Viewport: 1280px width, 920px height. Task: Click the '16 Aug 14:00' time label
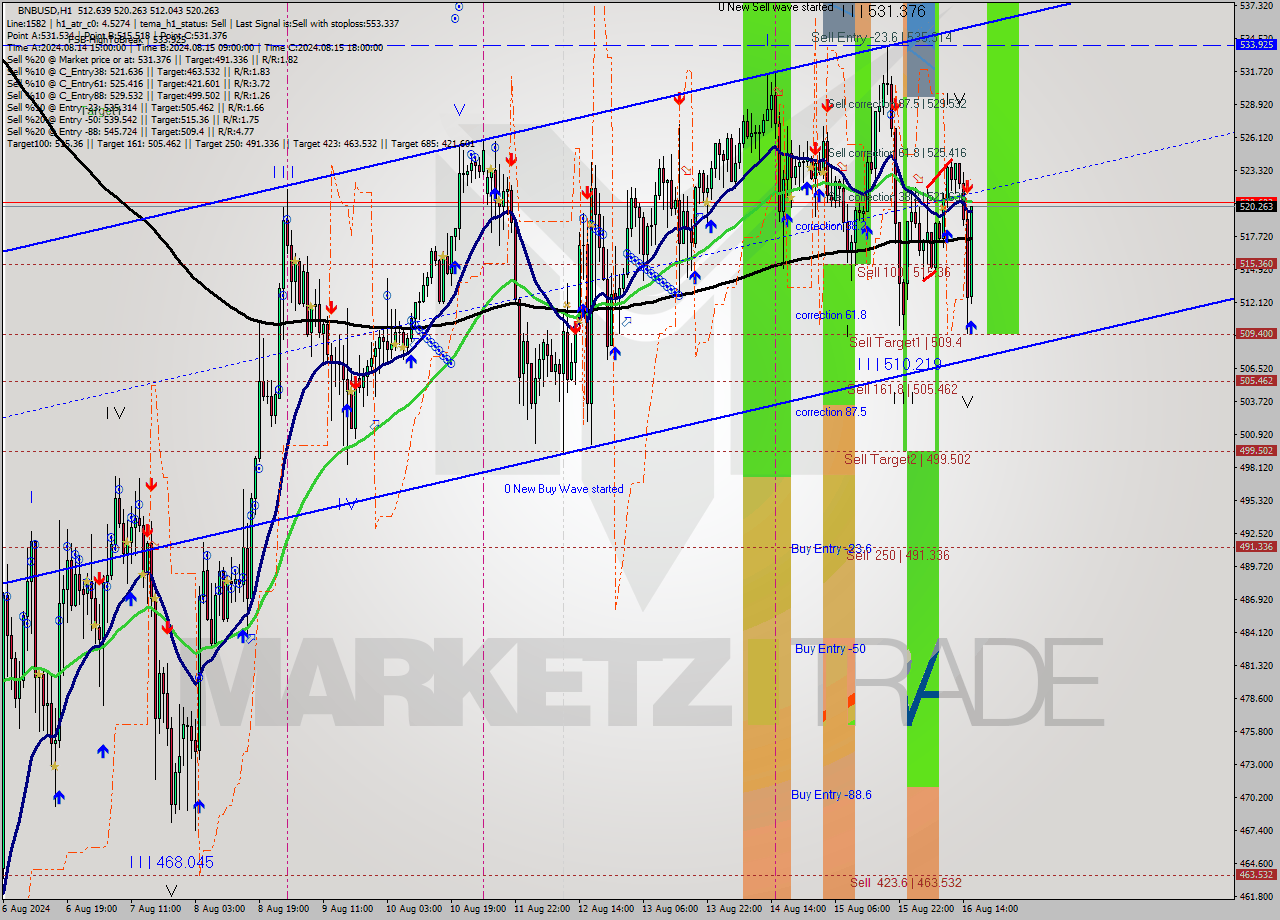(990, 910)
